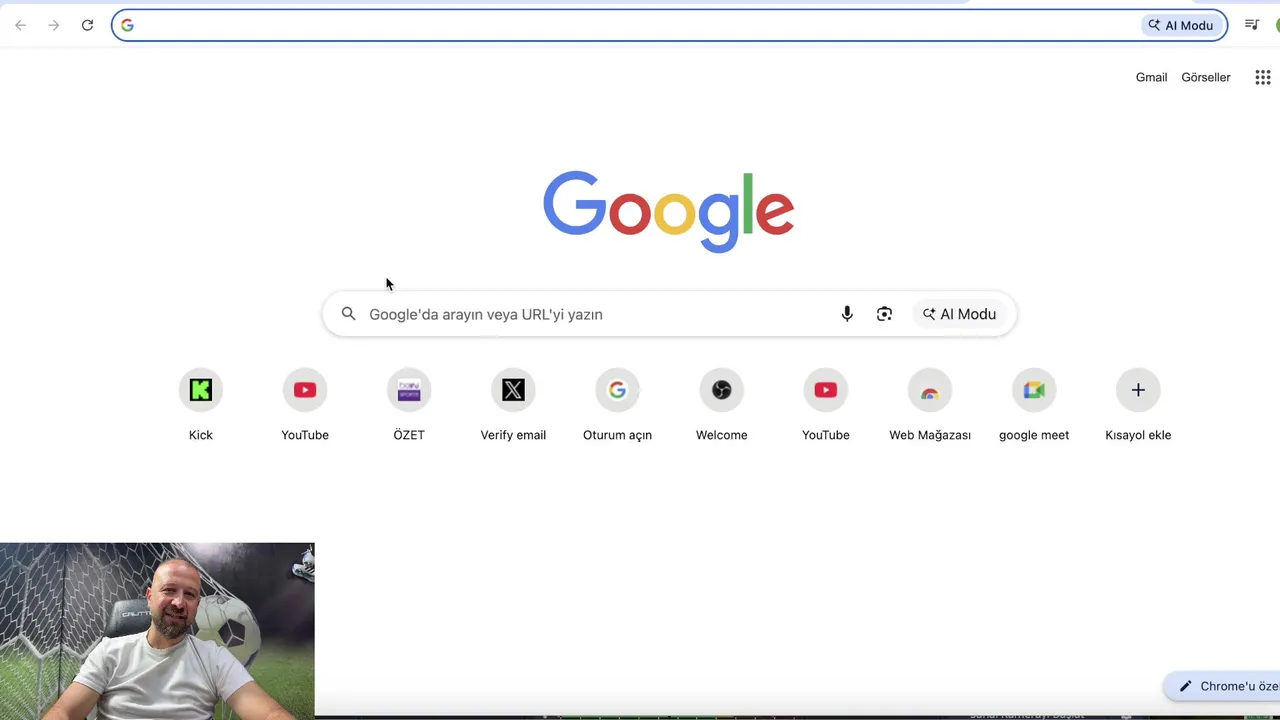Open the Verify email X shortcut
The width and height of the screenshot is (1280, 720).
coord(513,404)
